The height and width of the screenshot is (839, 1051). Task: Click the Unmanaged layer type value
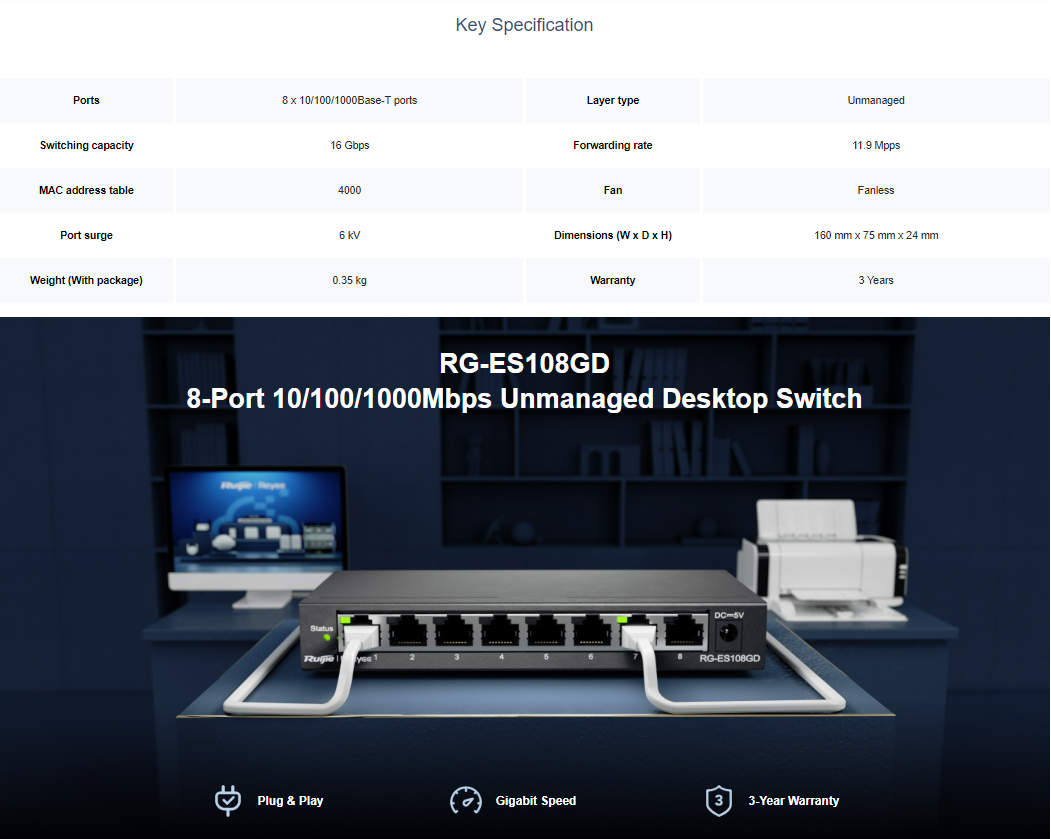coord(876,100)
